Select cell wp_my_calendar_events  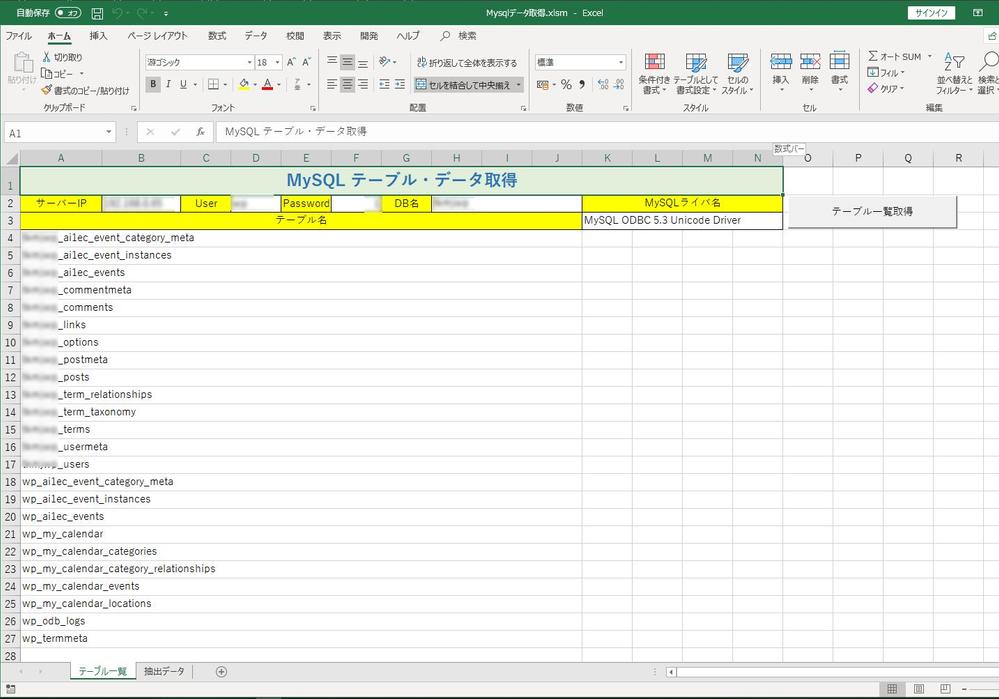pos(301,586)
